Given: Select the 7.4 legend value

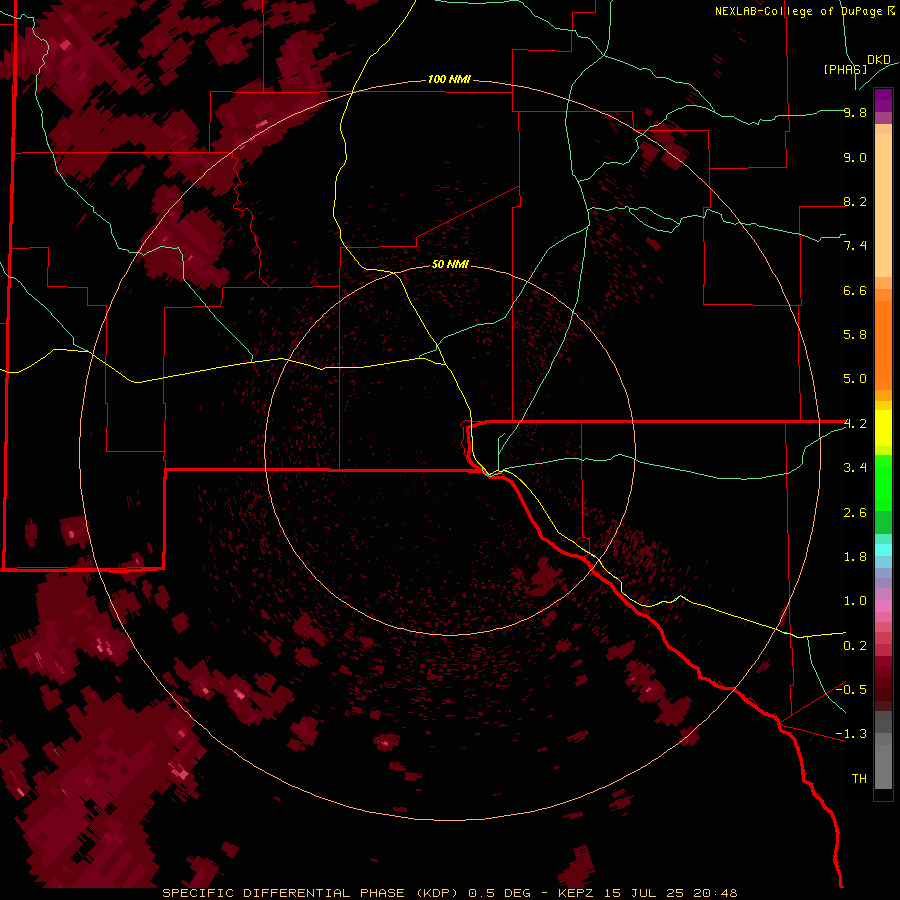Looking at the screenshot, I should pos(855,246).
